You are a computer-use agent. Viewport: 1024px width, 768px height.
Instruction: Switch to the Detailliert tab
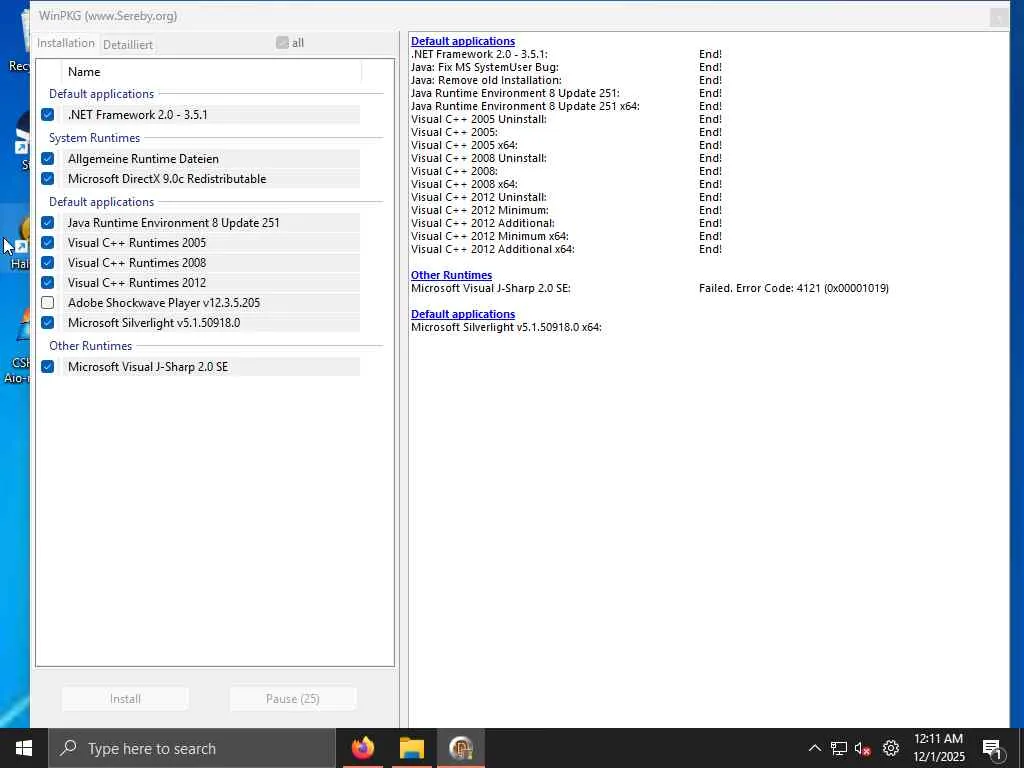tap(128, 44)
